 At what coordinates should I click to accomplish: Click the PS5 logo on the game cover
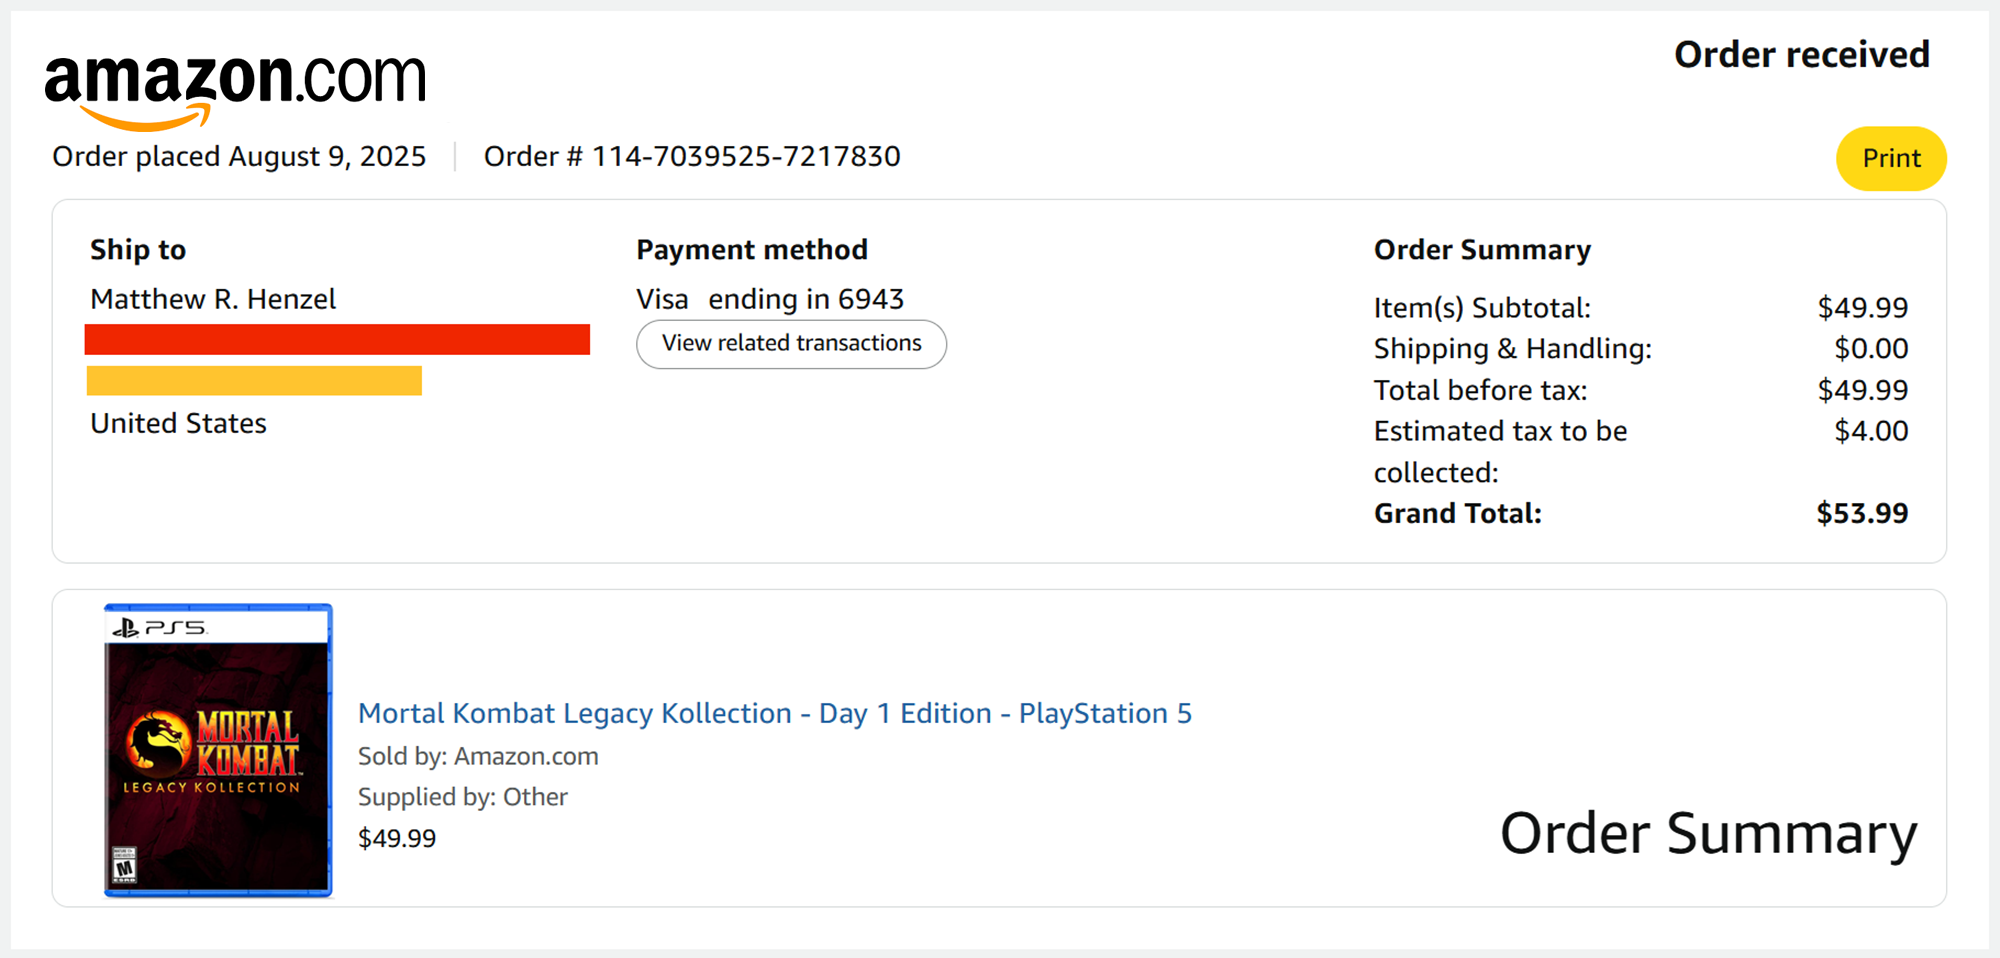[x=160, y=628]
